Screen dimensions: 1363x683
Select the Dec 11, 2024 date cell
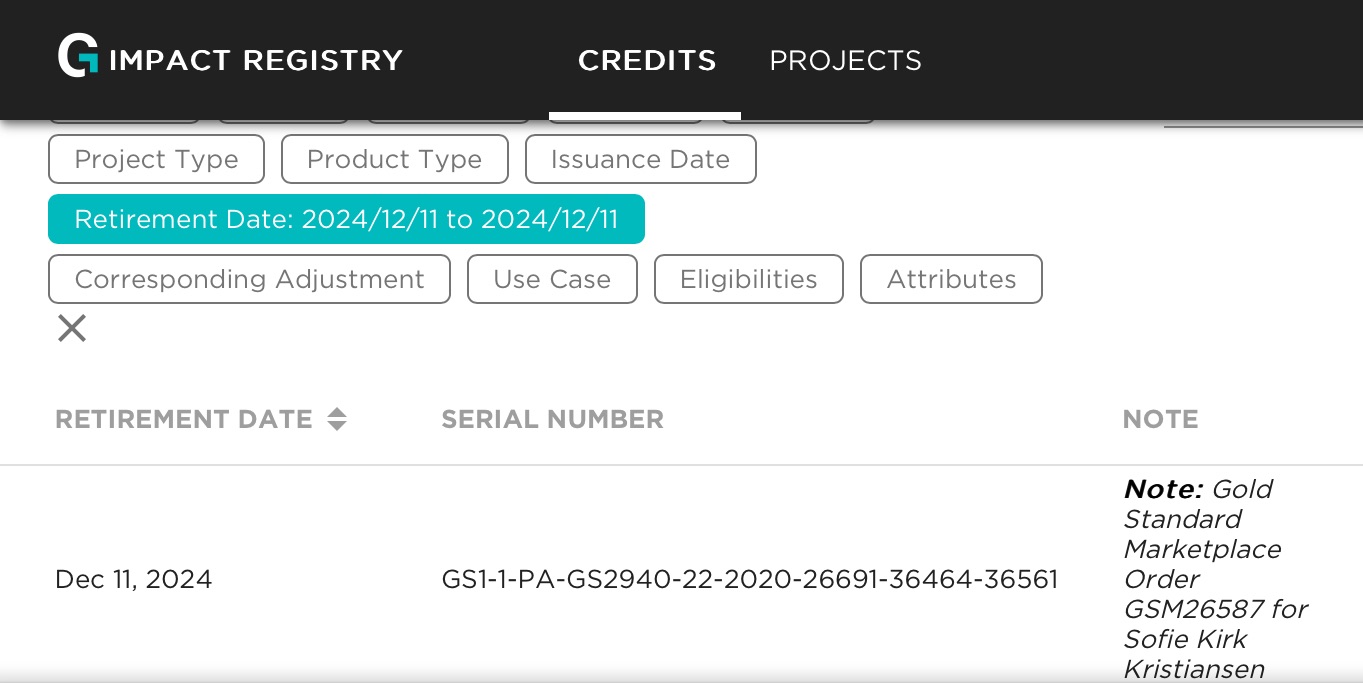pyautogui.click(x=133, y=580)
